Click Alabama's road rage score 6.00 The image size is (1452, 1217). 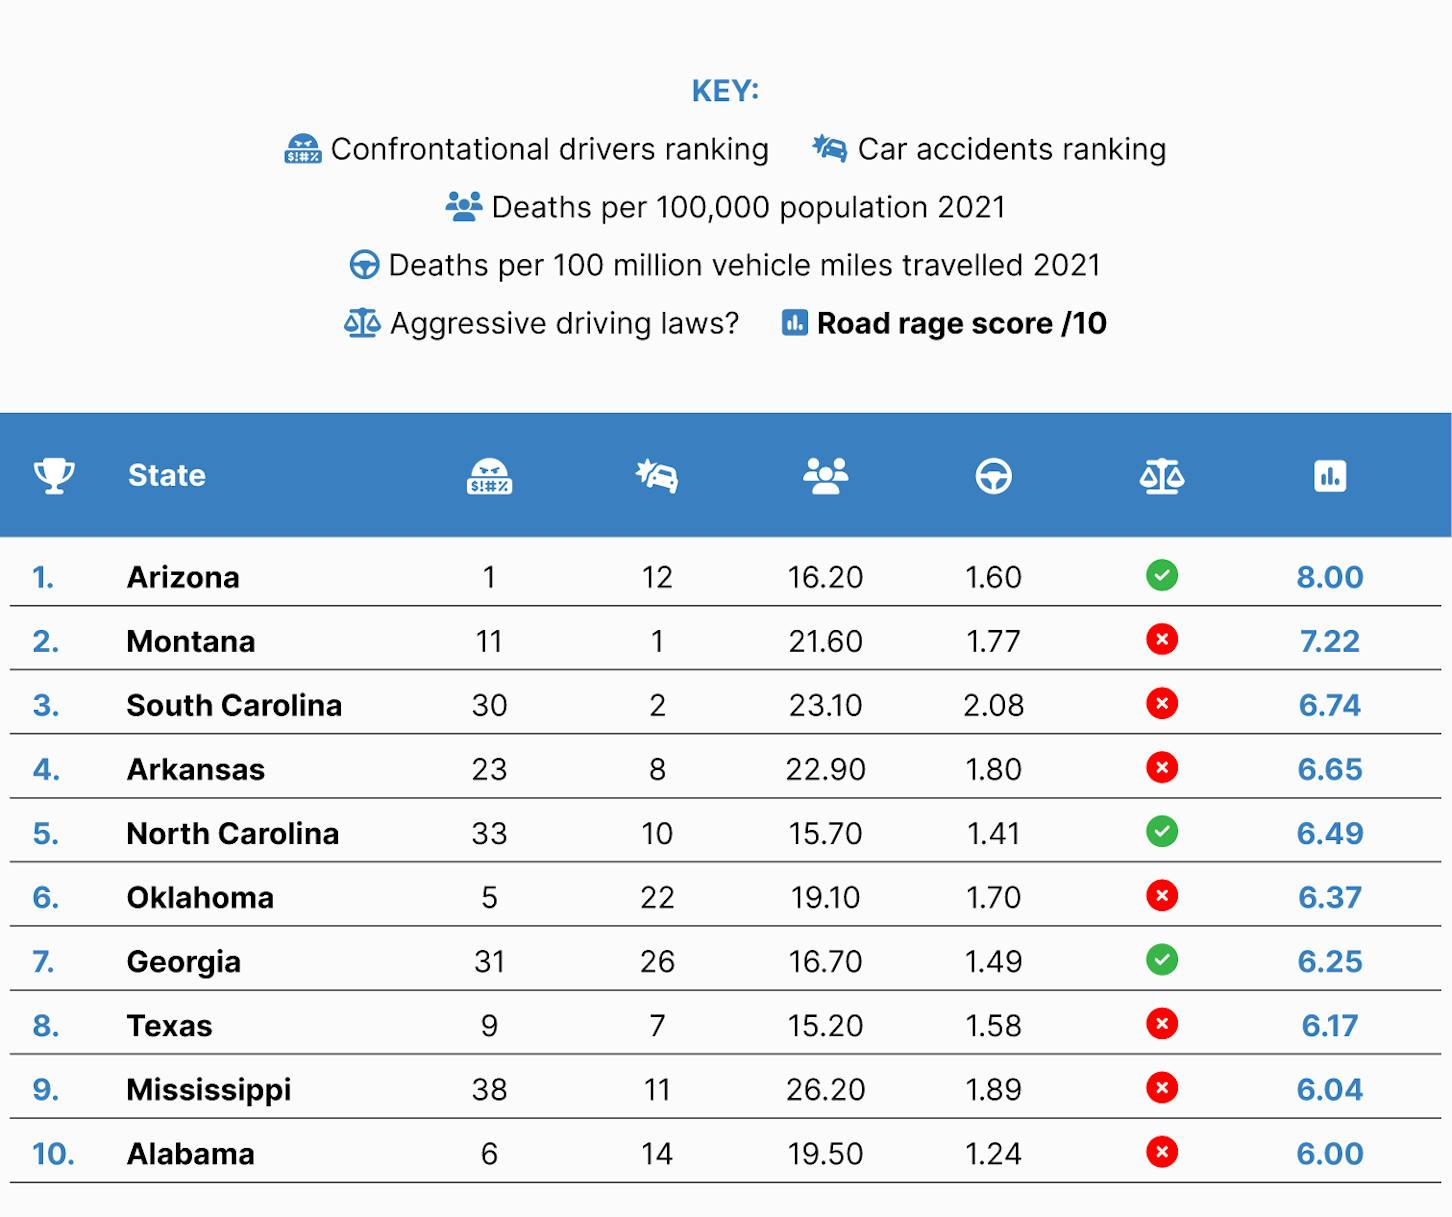[1330, 1154]
